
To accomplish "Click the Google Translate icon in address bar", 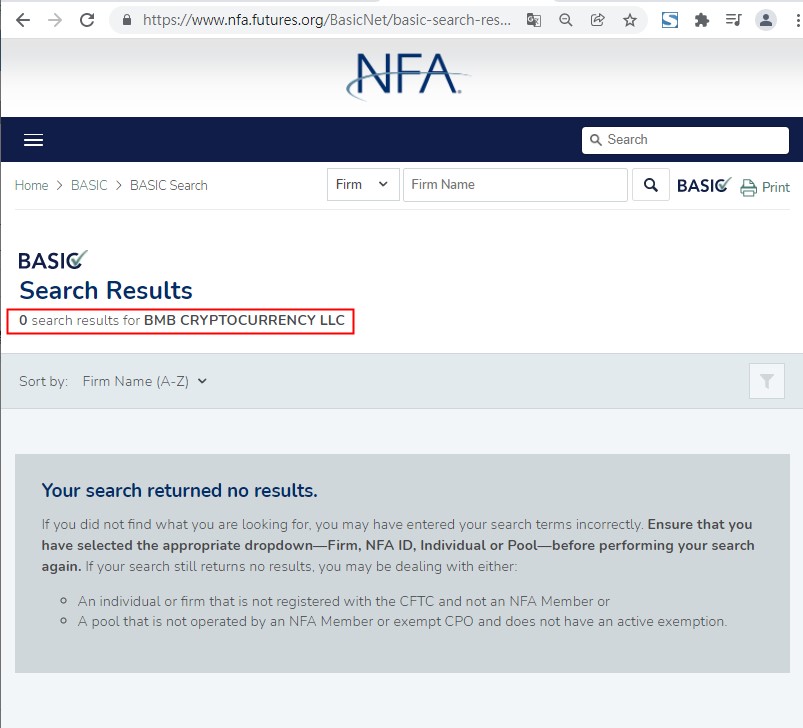I will pos(535,20).
